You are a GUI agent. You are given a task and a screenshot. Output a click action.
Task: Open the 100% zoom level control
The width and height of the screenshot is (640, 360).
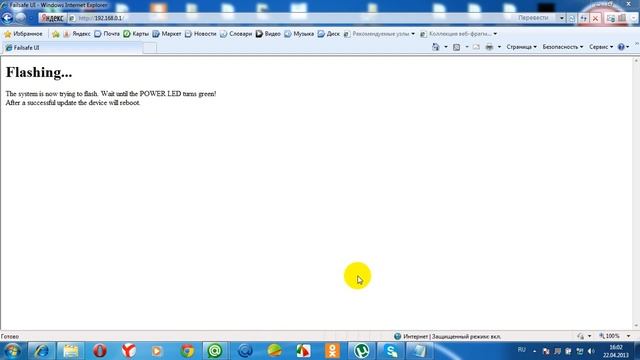[614, 336]
